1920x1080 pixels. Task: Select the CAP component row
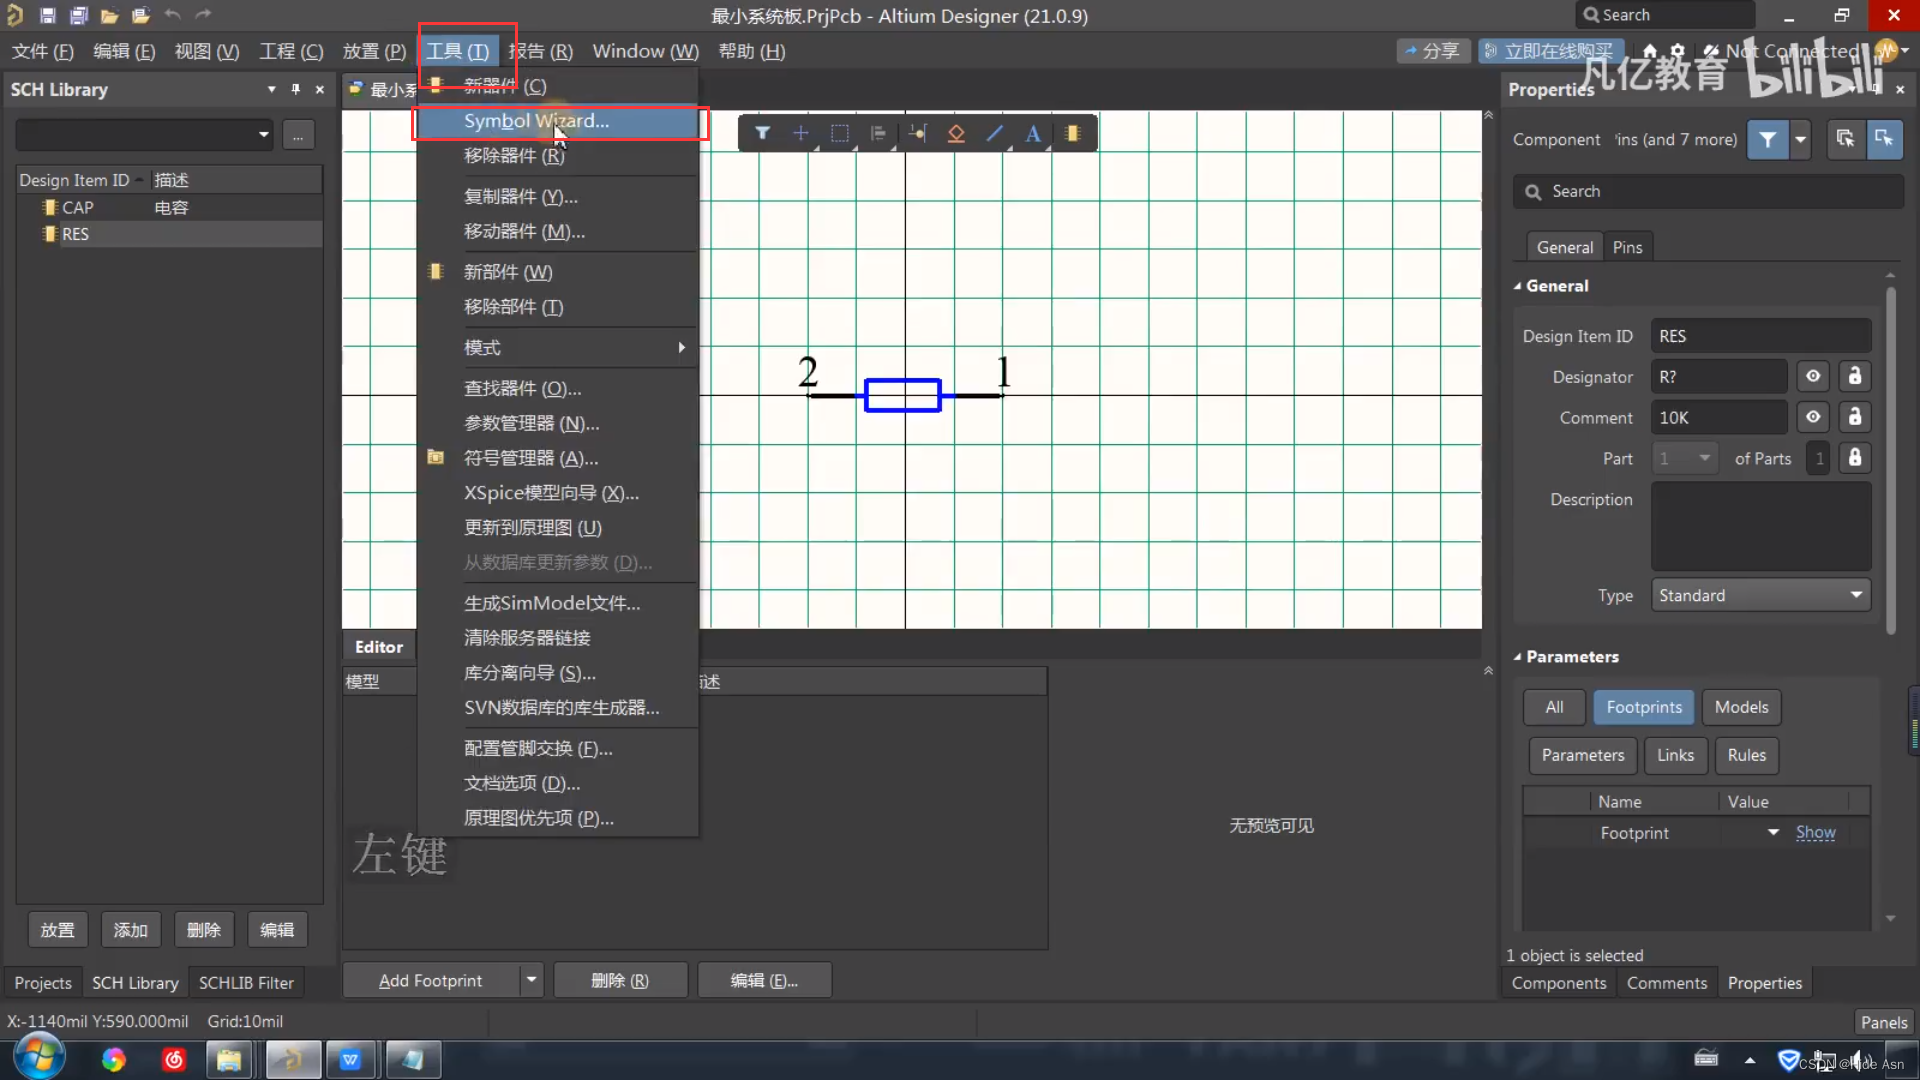coord(170,207)
